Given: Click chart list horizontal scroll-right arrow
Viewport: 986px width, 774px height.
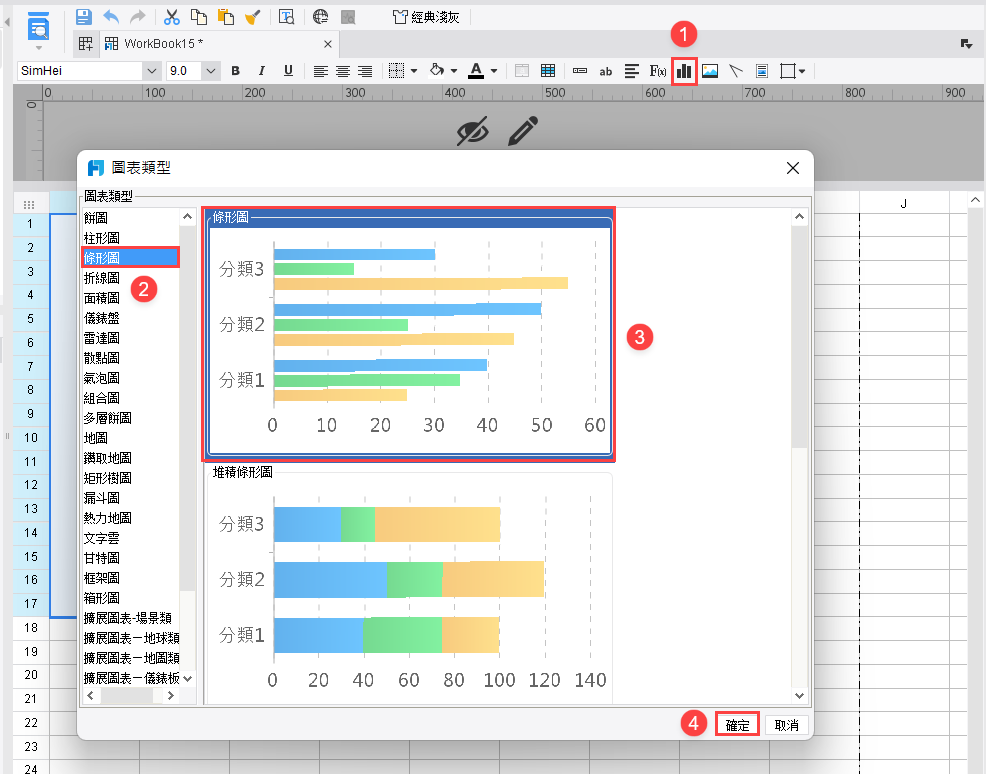Looking at the screenshot, I should point(171,695).
